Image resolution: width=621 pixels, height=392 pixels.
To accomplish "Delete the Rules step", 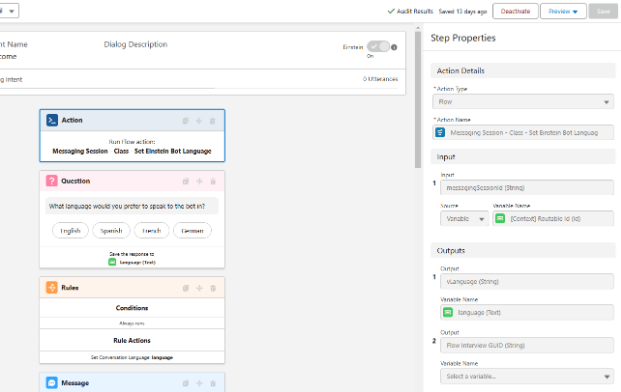I will pos(213,288).
